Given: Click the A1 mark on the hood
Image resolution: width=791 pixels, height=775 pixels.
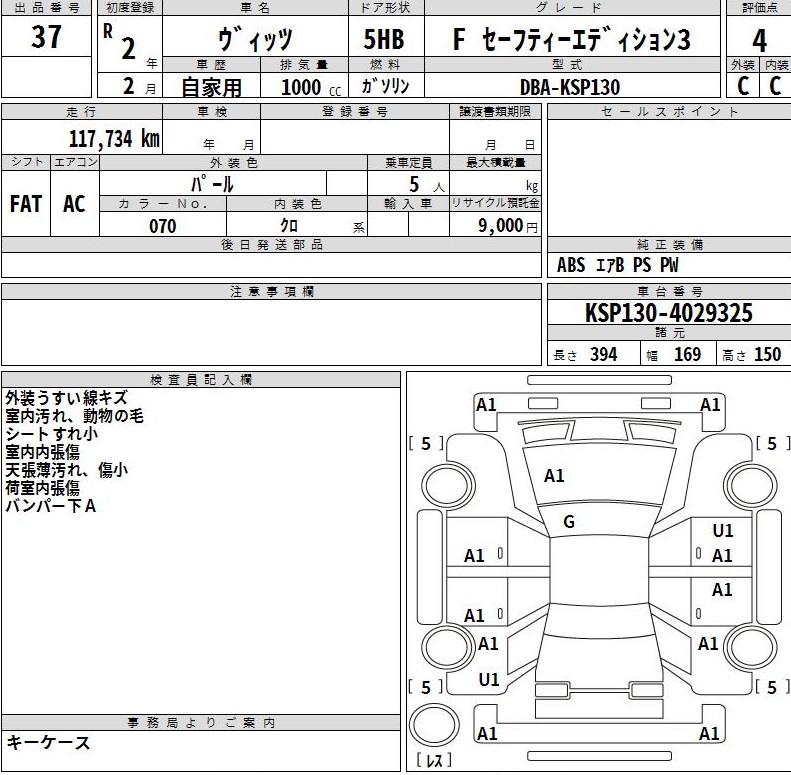Looking at the screenshot, I should 554,476.
